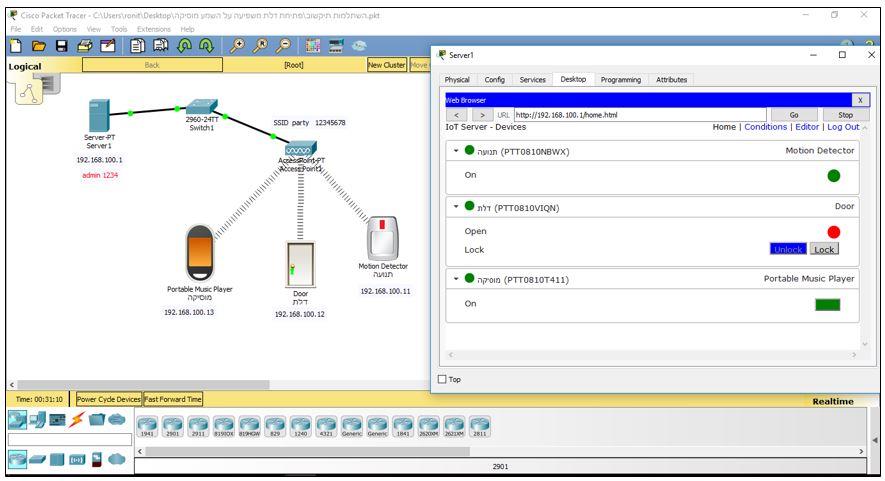885x481 pixels.
Task: Select the WAN Emulation cloud subcategory icon
Action: (x=117, y=459)
